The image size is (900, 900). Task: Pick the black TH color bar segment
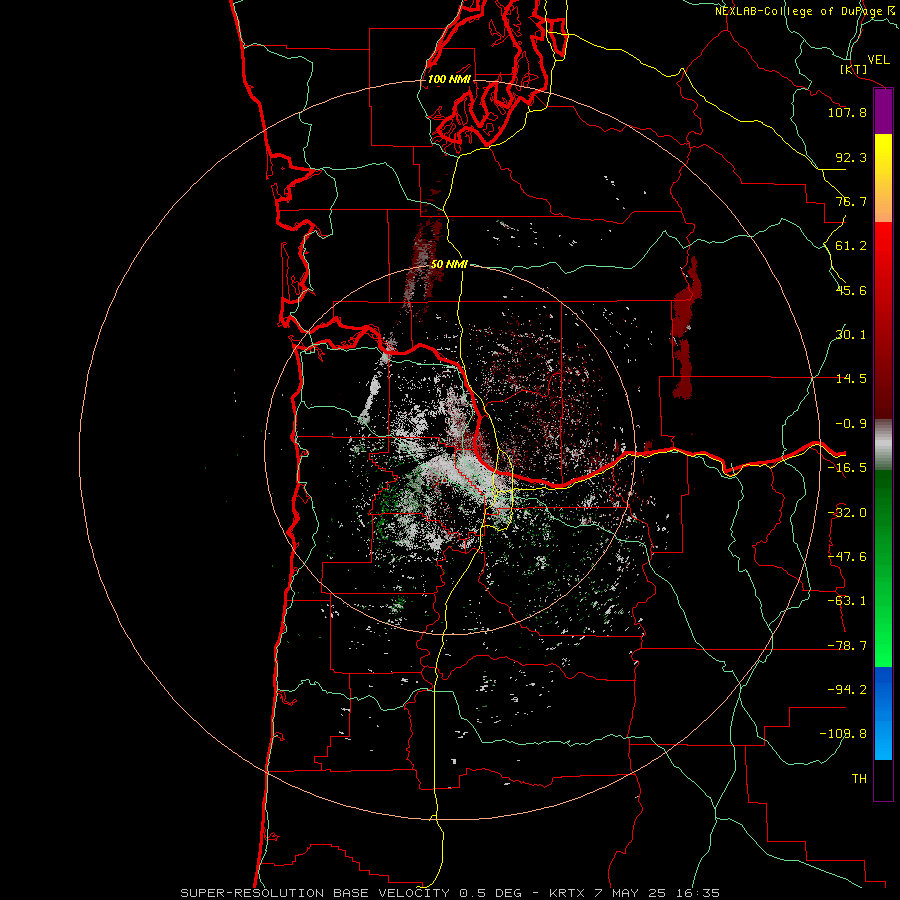click(x=883, y=779)
